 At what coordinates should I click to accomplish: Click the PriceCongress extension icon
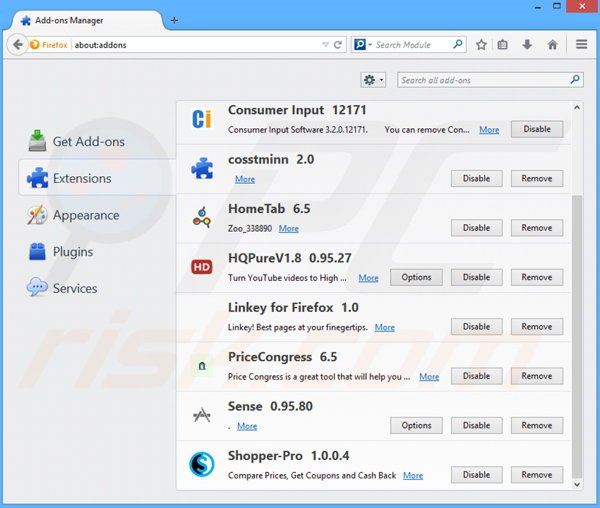(202, 366)
